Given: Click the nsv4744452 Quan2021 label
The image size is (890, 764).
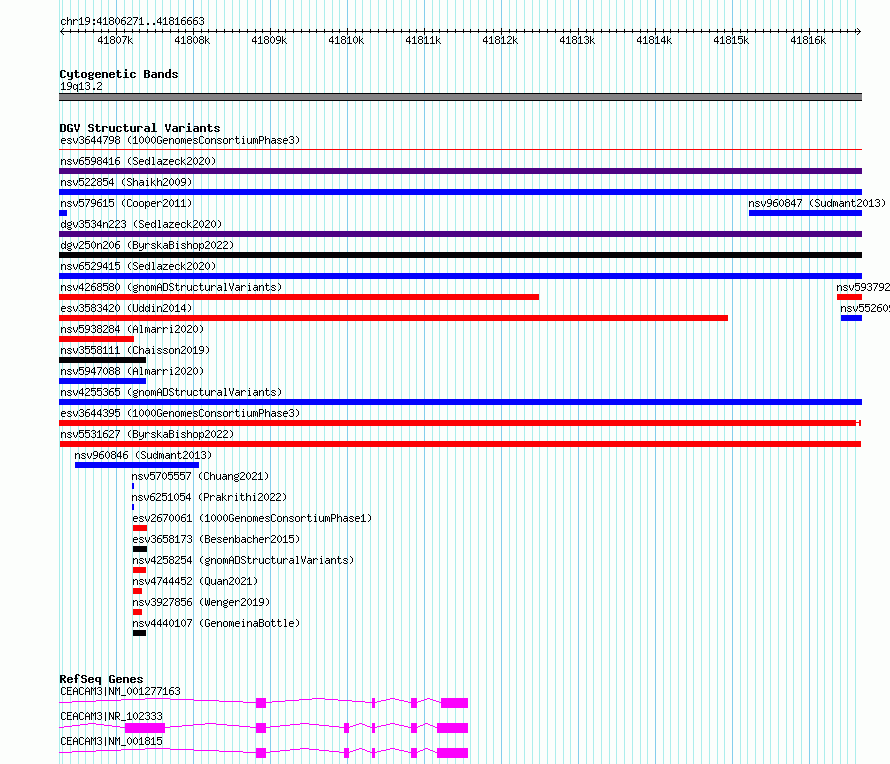Looking at the screenshot, I should pyautogui.click(x=195, y=581).
